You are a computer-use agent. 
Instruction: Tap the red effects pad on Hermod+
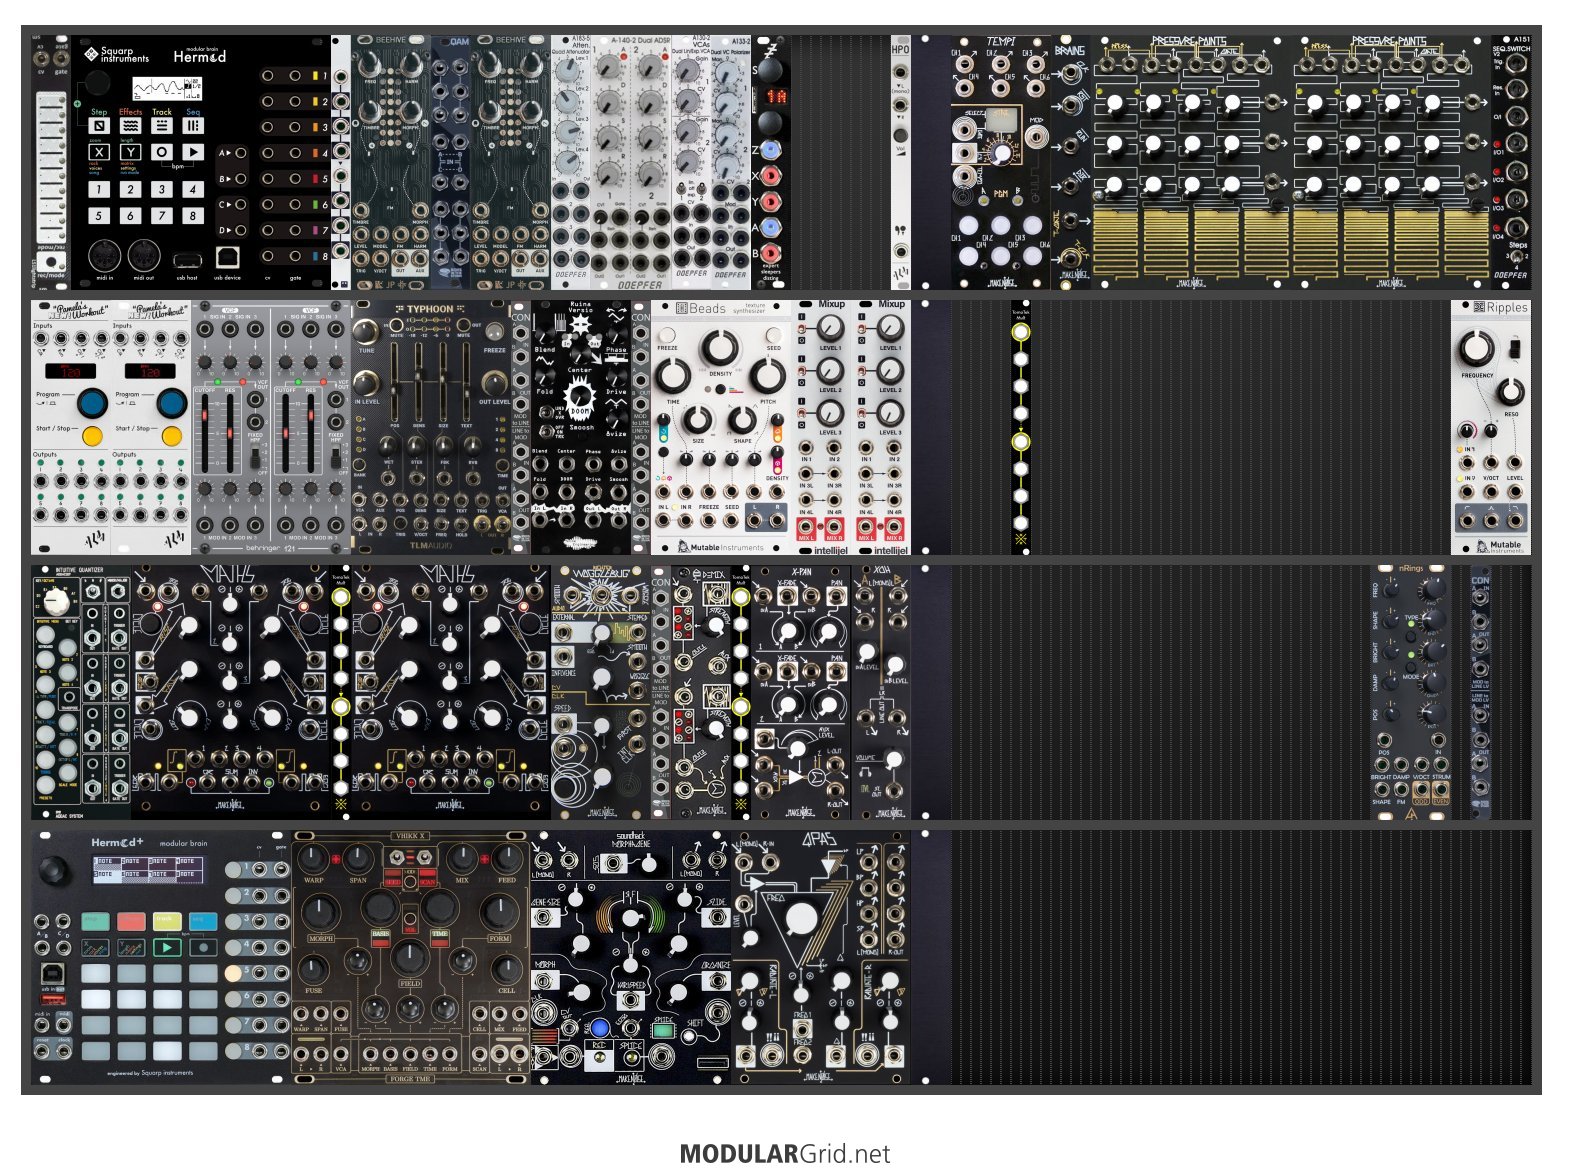[x=131, y=921]
